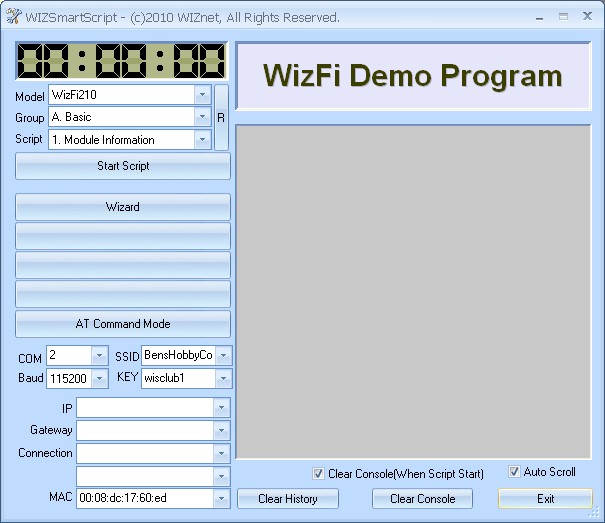Expand the Baud rate dropdown arrow

(x=99, y=378)
